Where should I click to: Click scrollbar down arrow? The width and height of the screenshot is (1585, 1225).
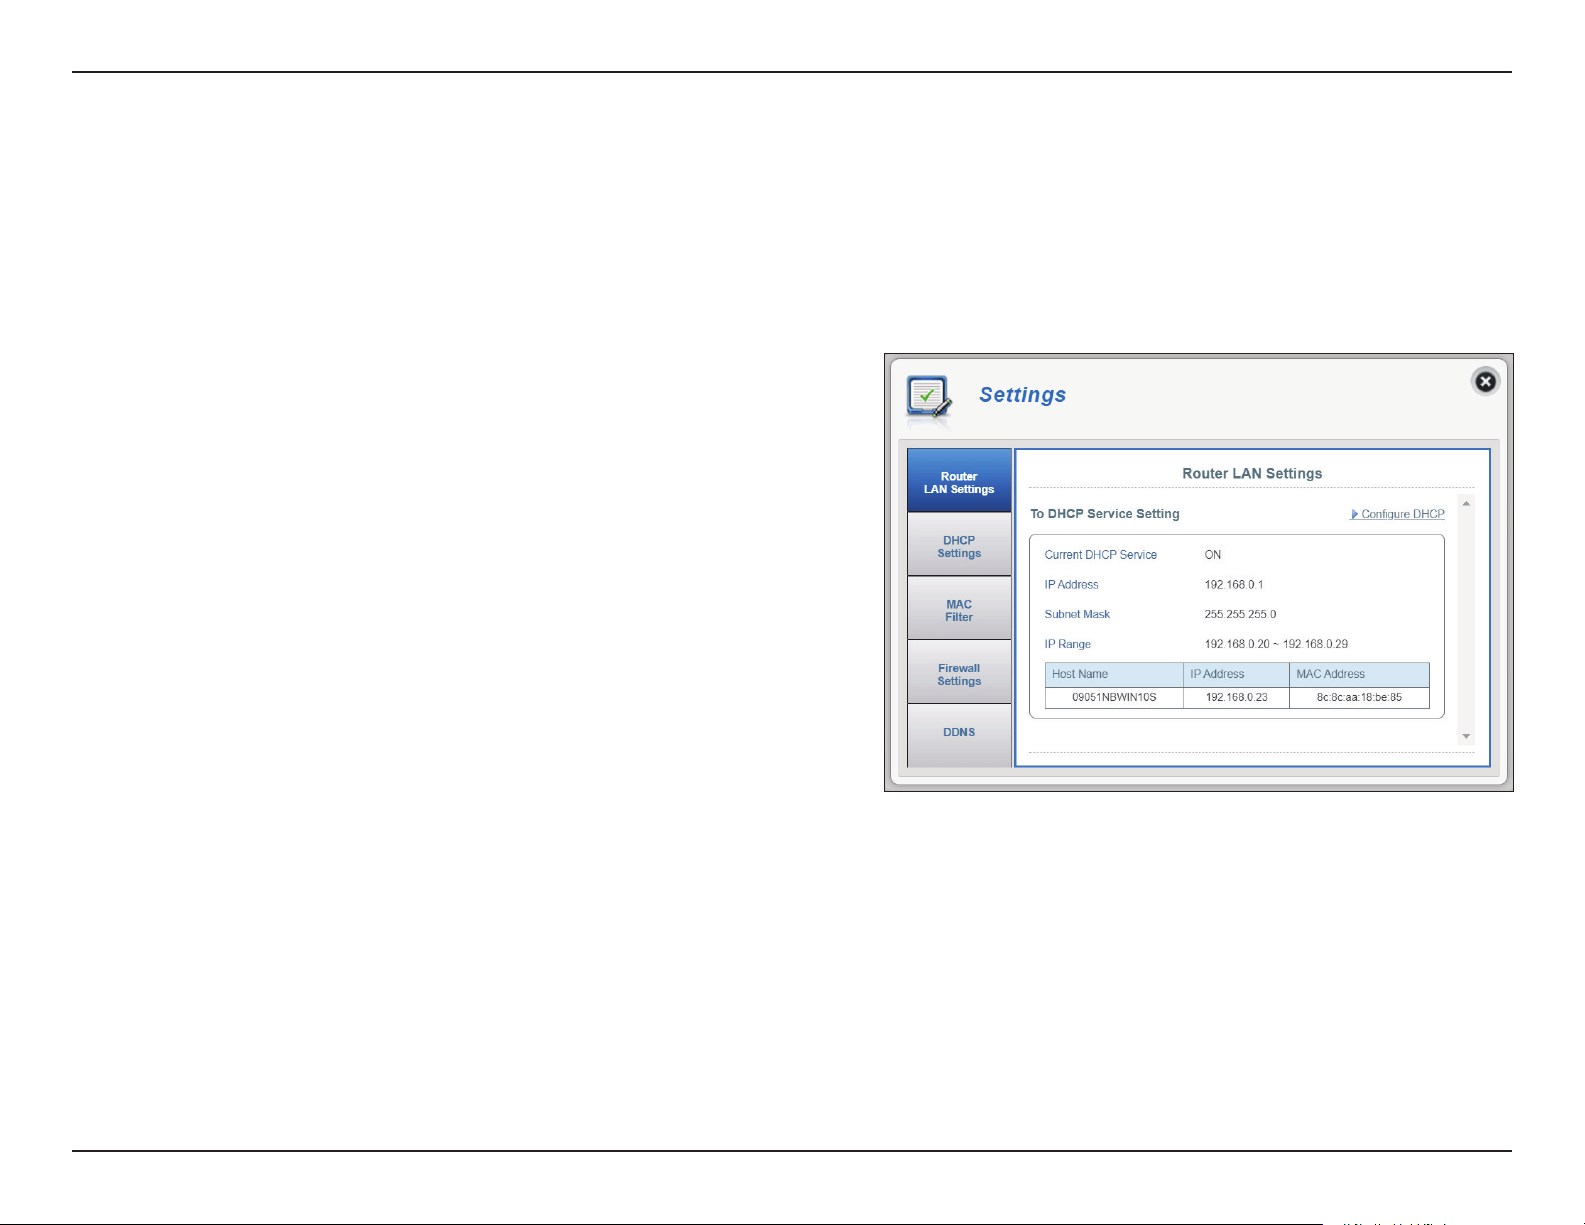coord(1466,736)
